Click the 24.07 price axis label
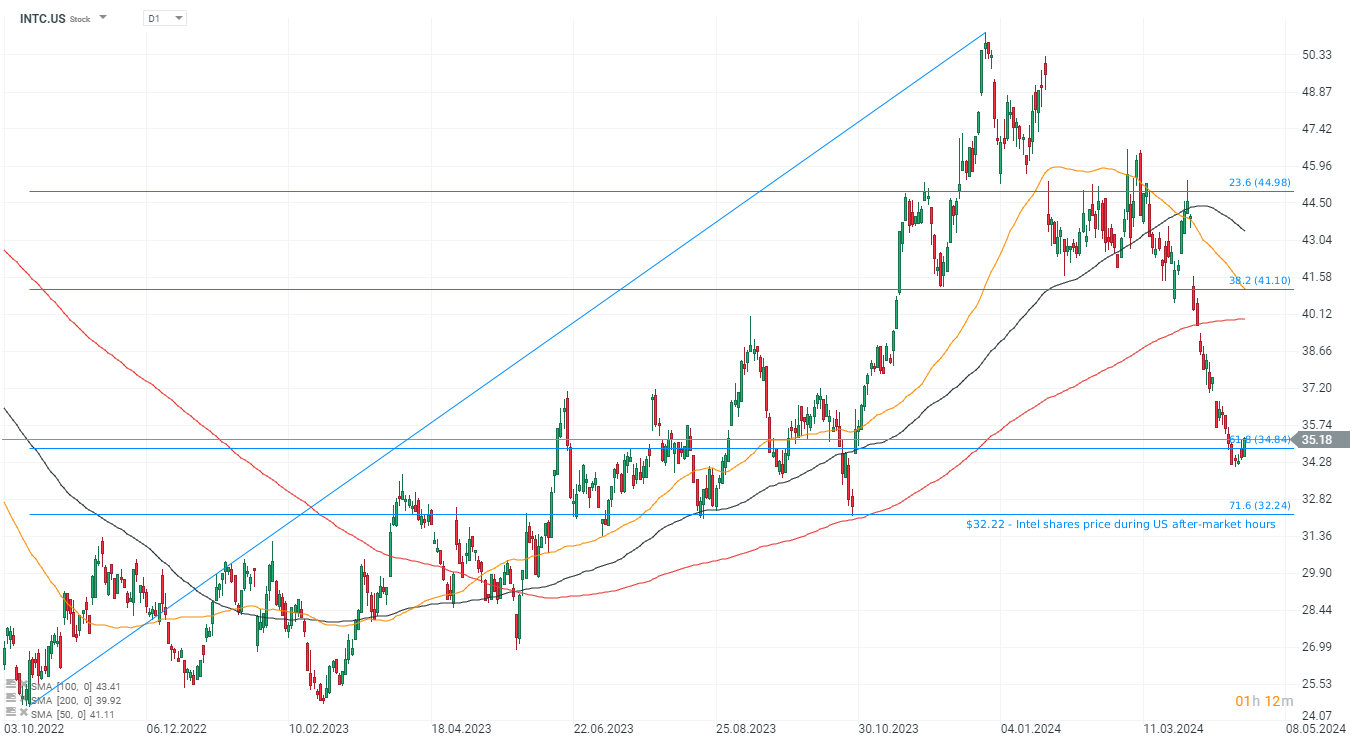 [x=1318, y=716]
